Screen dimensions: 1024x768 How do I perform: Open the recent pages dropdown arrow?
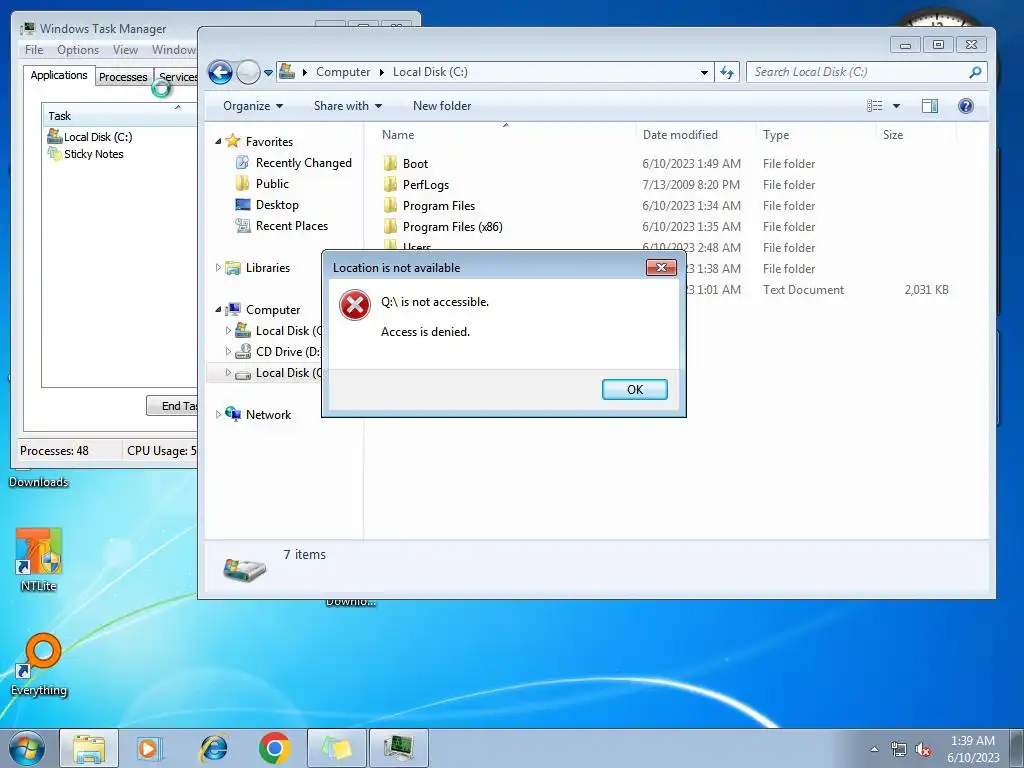(268, 72)
